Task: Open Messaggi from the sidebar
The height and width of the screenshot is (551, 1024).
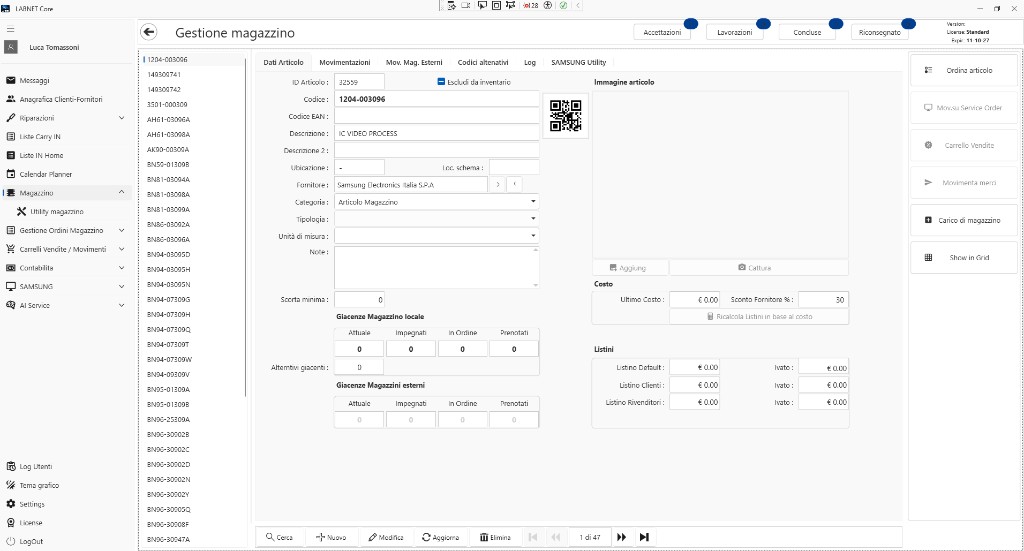Action: pyautogui.click(x=34, y=80)
